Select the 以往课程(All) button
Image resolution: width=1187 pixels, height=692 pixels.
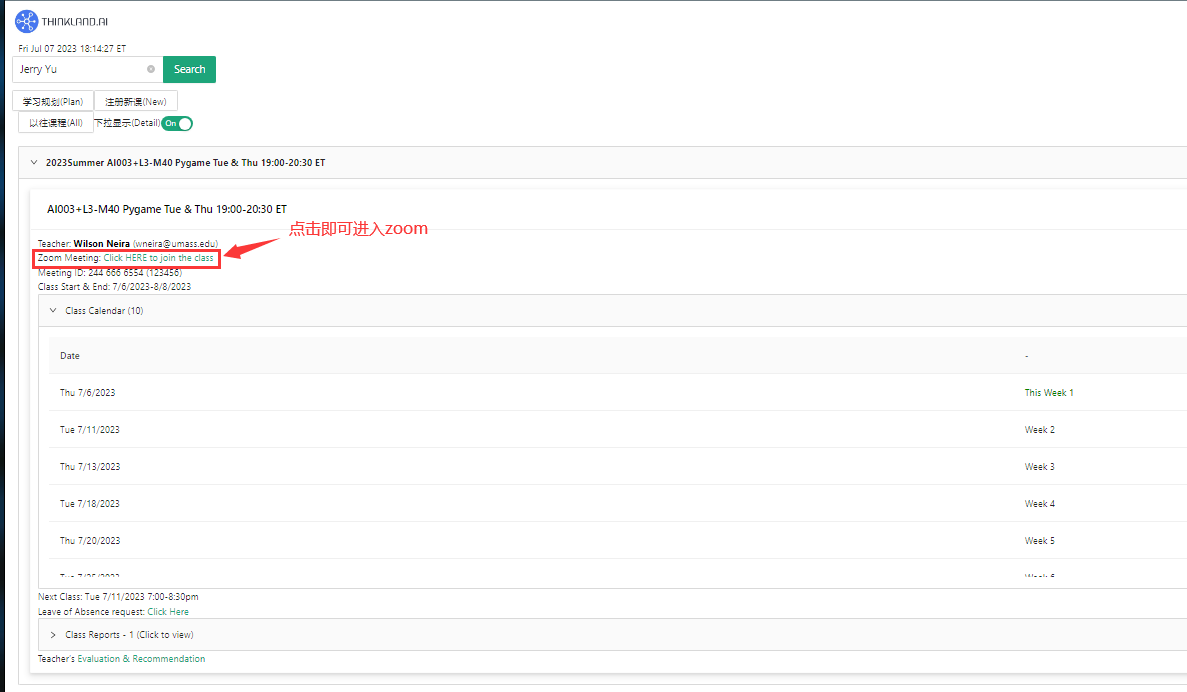click(x=56, y=123)
